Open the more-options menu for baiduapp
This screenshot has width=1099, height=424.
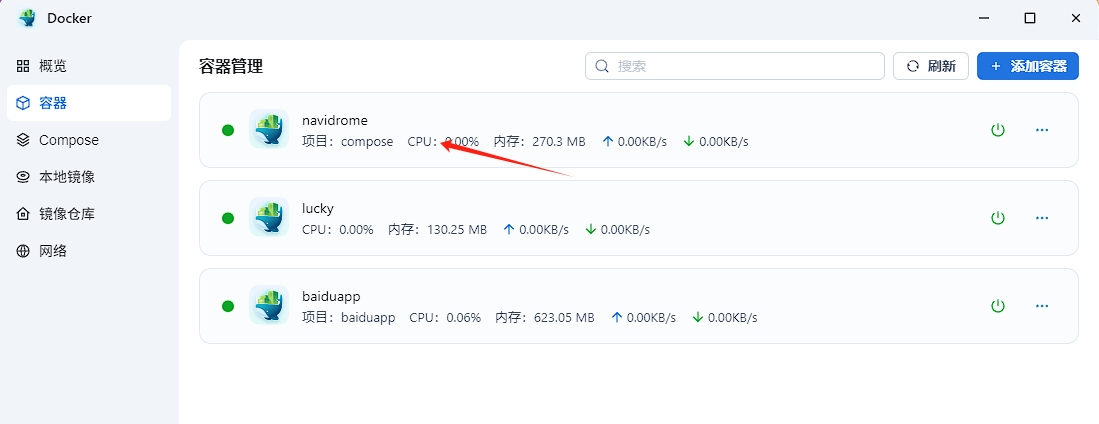[x=1042, y=306]
